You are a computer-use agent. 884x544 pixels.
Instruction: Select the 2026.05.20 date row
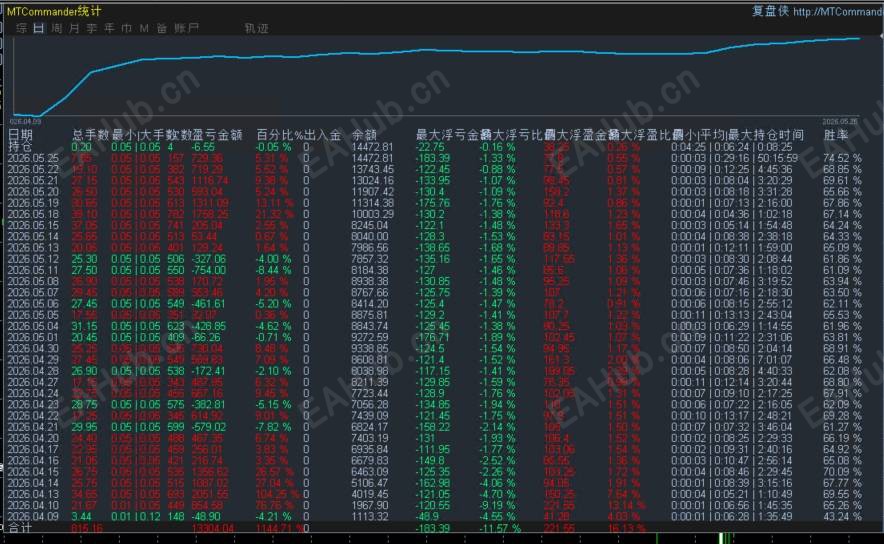click(33, 192)
